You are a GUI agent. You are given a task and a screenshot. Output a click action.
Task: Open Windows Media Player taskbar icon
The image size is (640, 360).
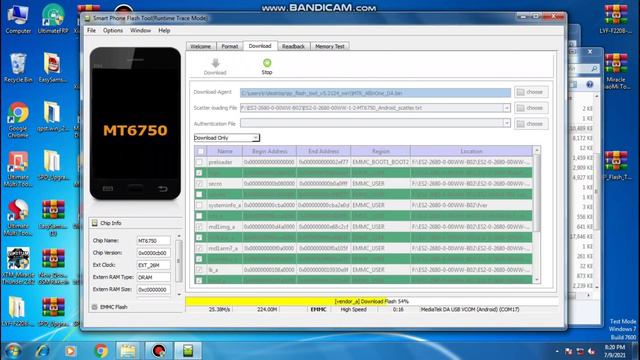click(70, 351)
